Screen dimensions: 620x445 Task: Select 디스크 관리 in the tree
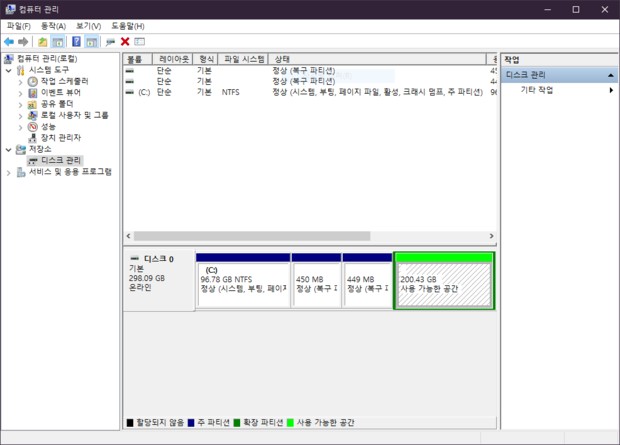tap(61, 160)
